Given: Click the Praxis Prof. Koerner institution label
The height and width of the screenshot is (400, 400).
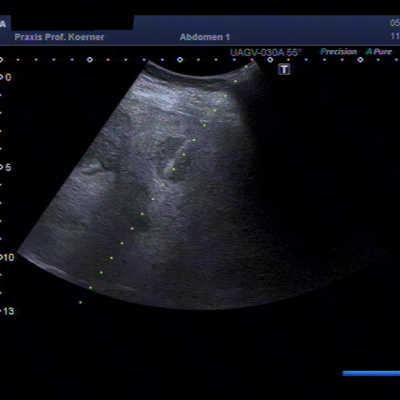Looking at the screenshot, I should tap(59, 37).
